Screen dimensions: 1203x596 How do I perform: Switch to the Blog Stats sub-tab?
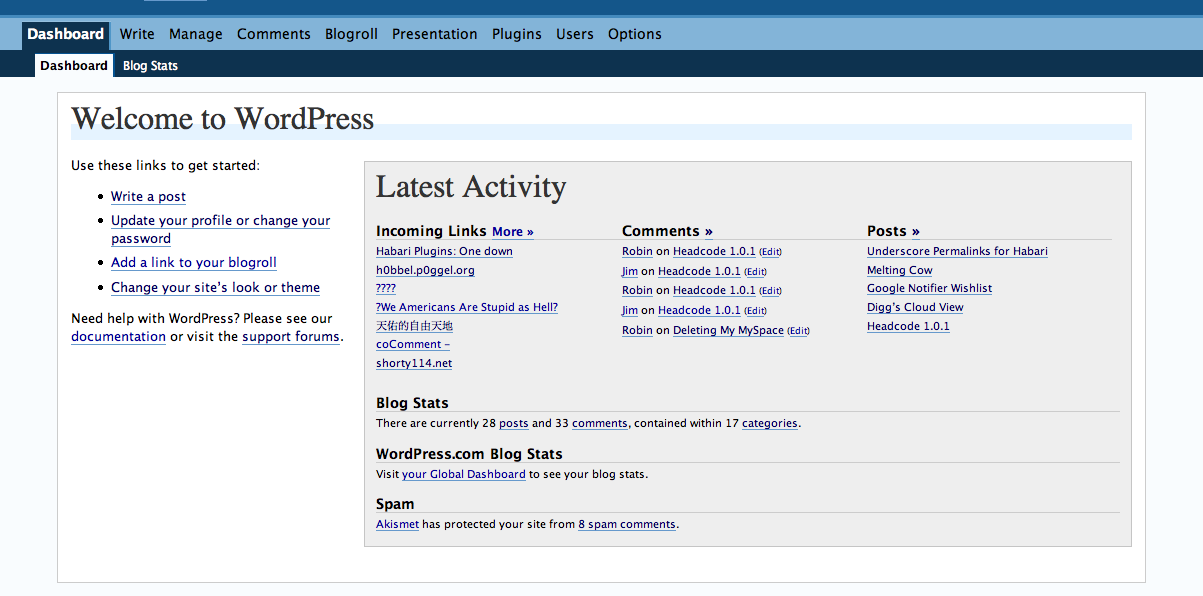(150, 66)
